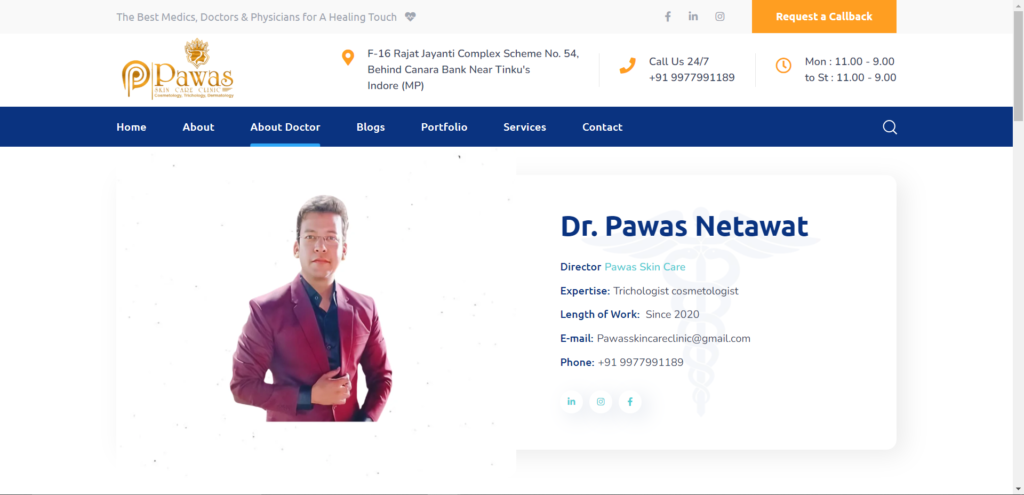
Task: Click the orange location pin icon
Action: tap(348, 57)
